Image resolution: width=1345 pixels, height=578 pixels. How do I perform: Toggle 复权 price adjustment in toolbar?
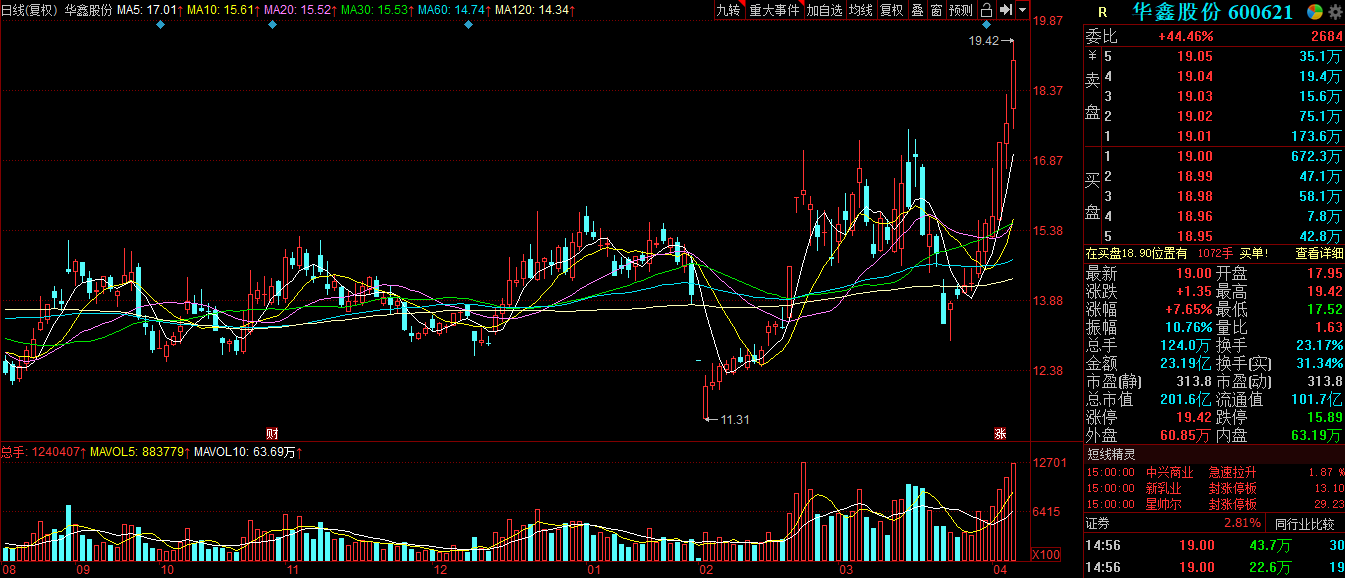point(891,10)
